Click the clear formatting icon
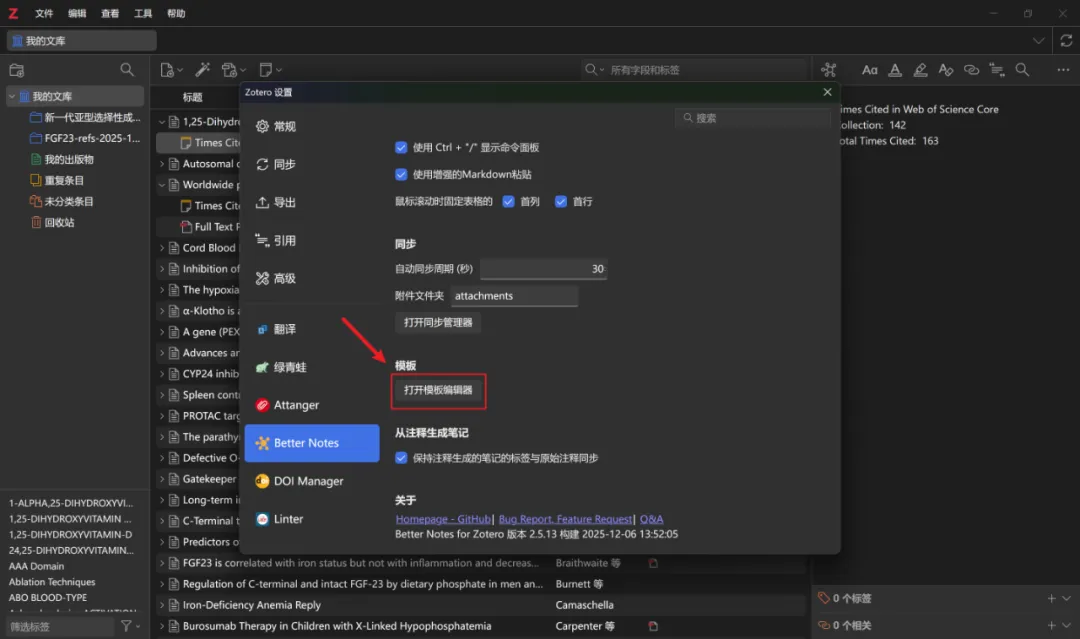The image size is (1080, 639). coord(946,70)
